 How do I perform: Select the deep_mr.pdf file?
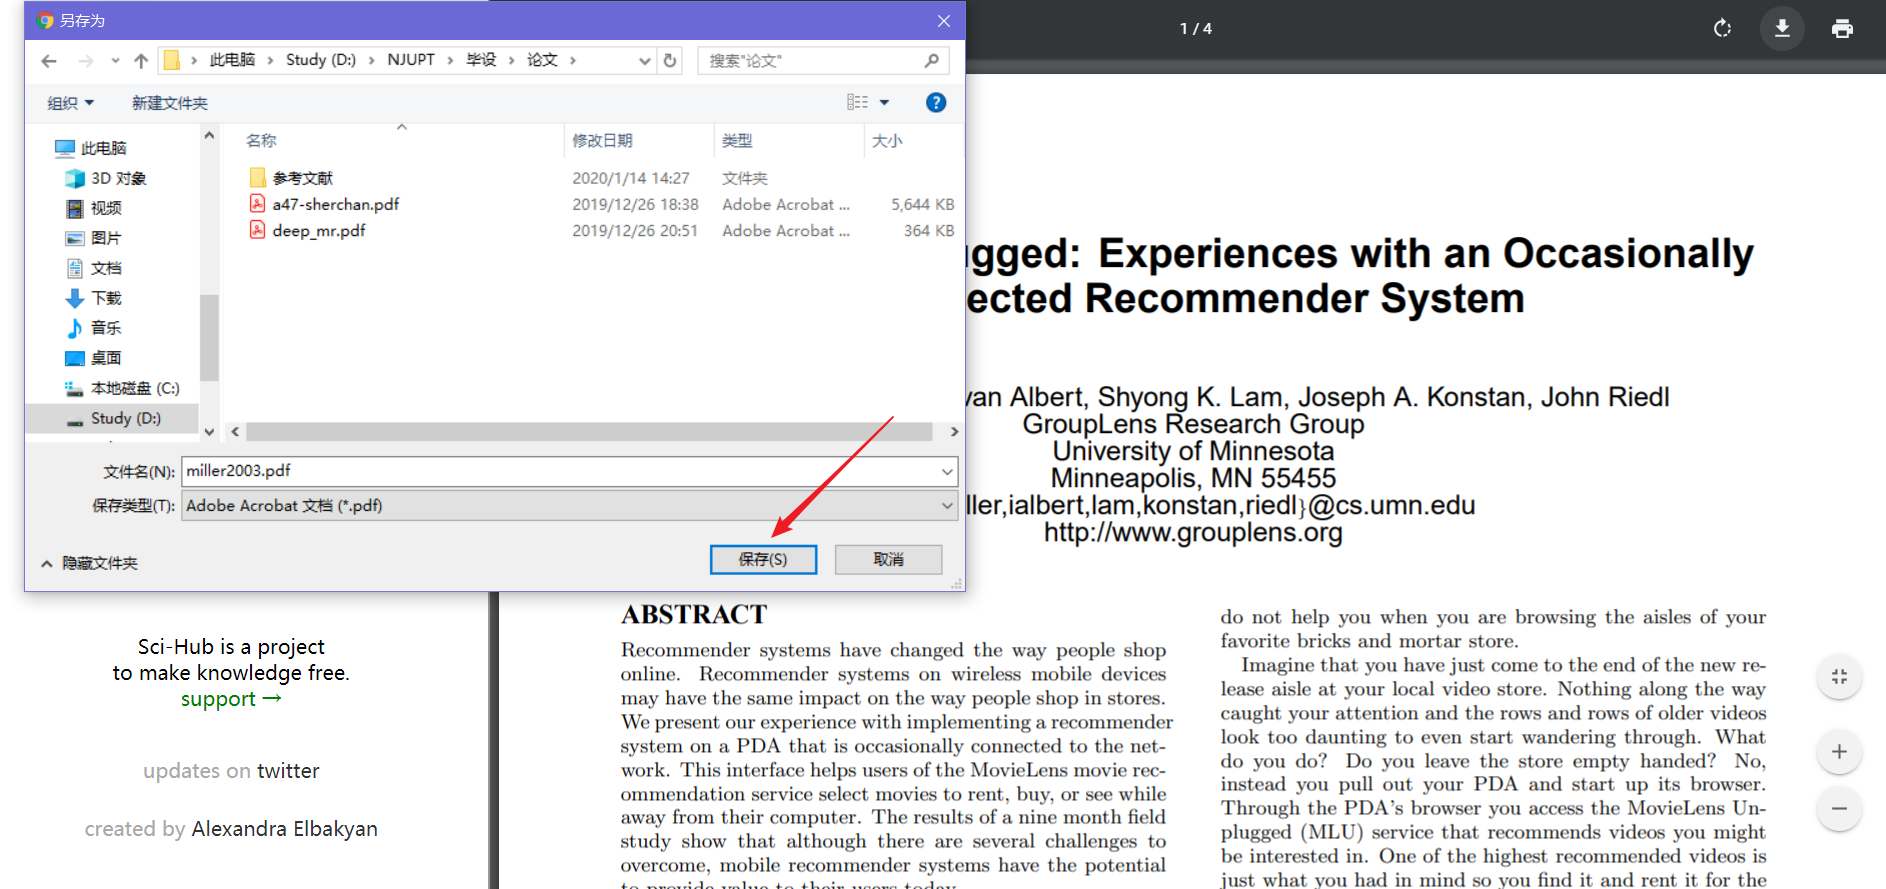click(307, 230)
